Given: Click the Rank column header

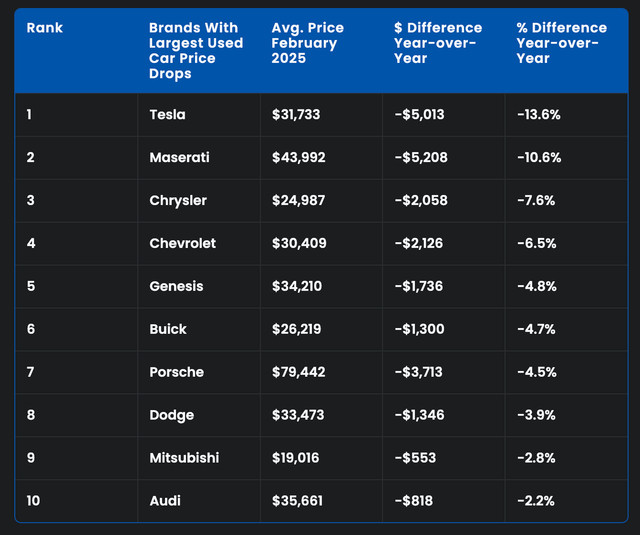Looking at the screenshot, I should 45,28.
